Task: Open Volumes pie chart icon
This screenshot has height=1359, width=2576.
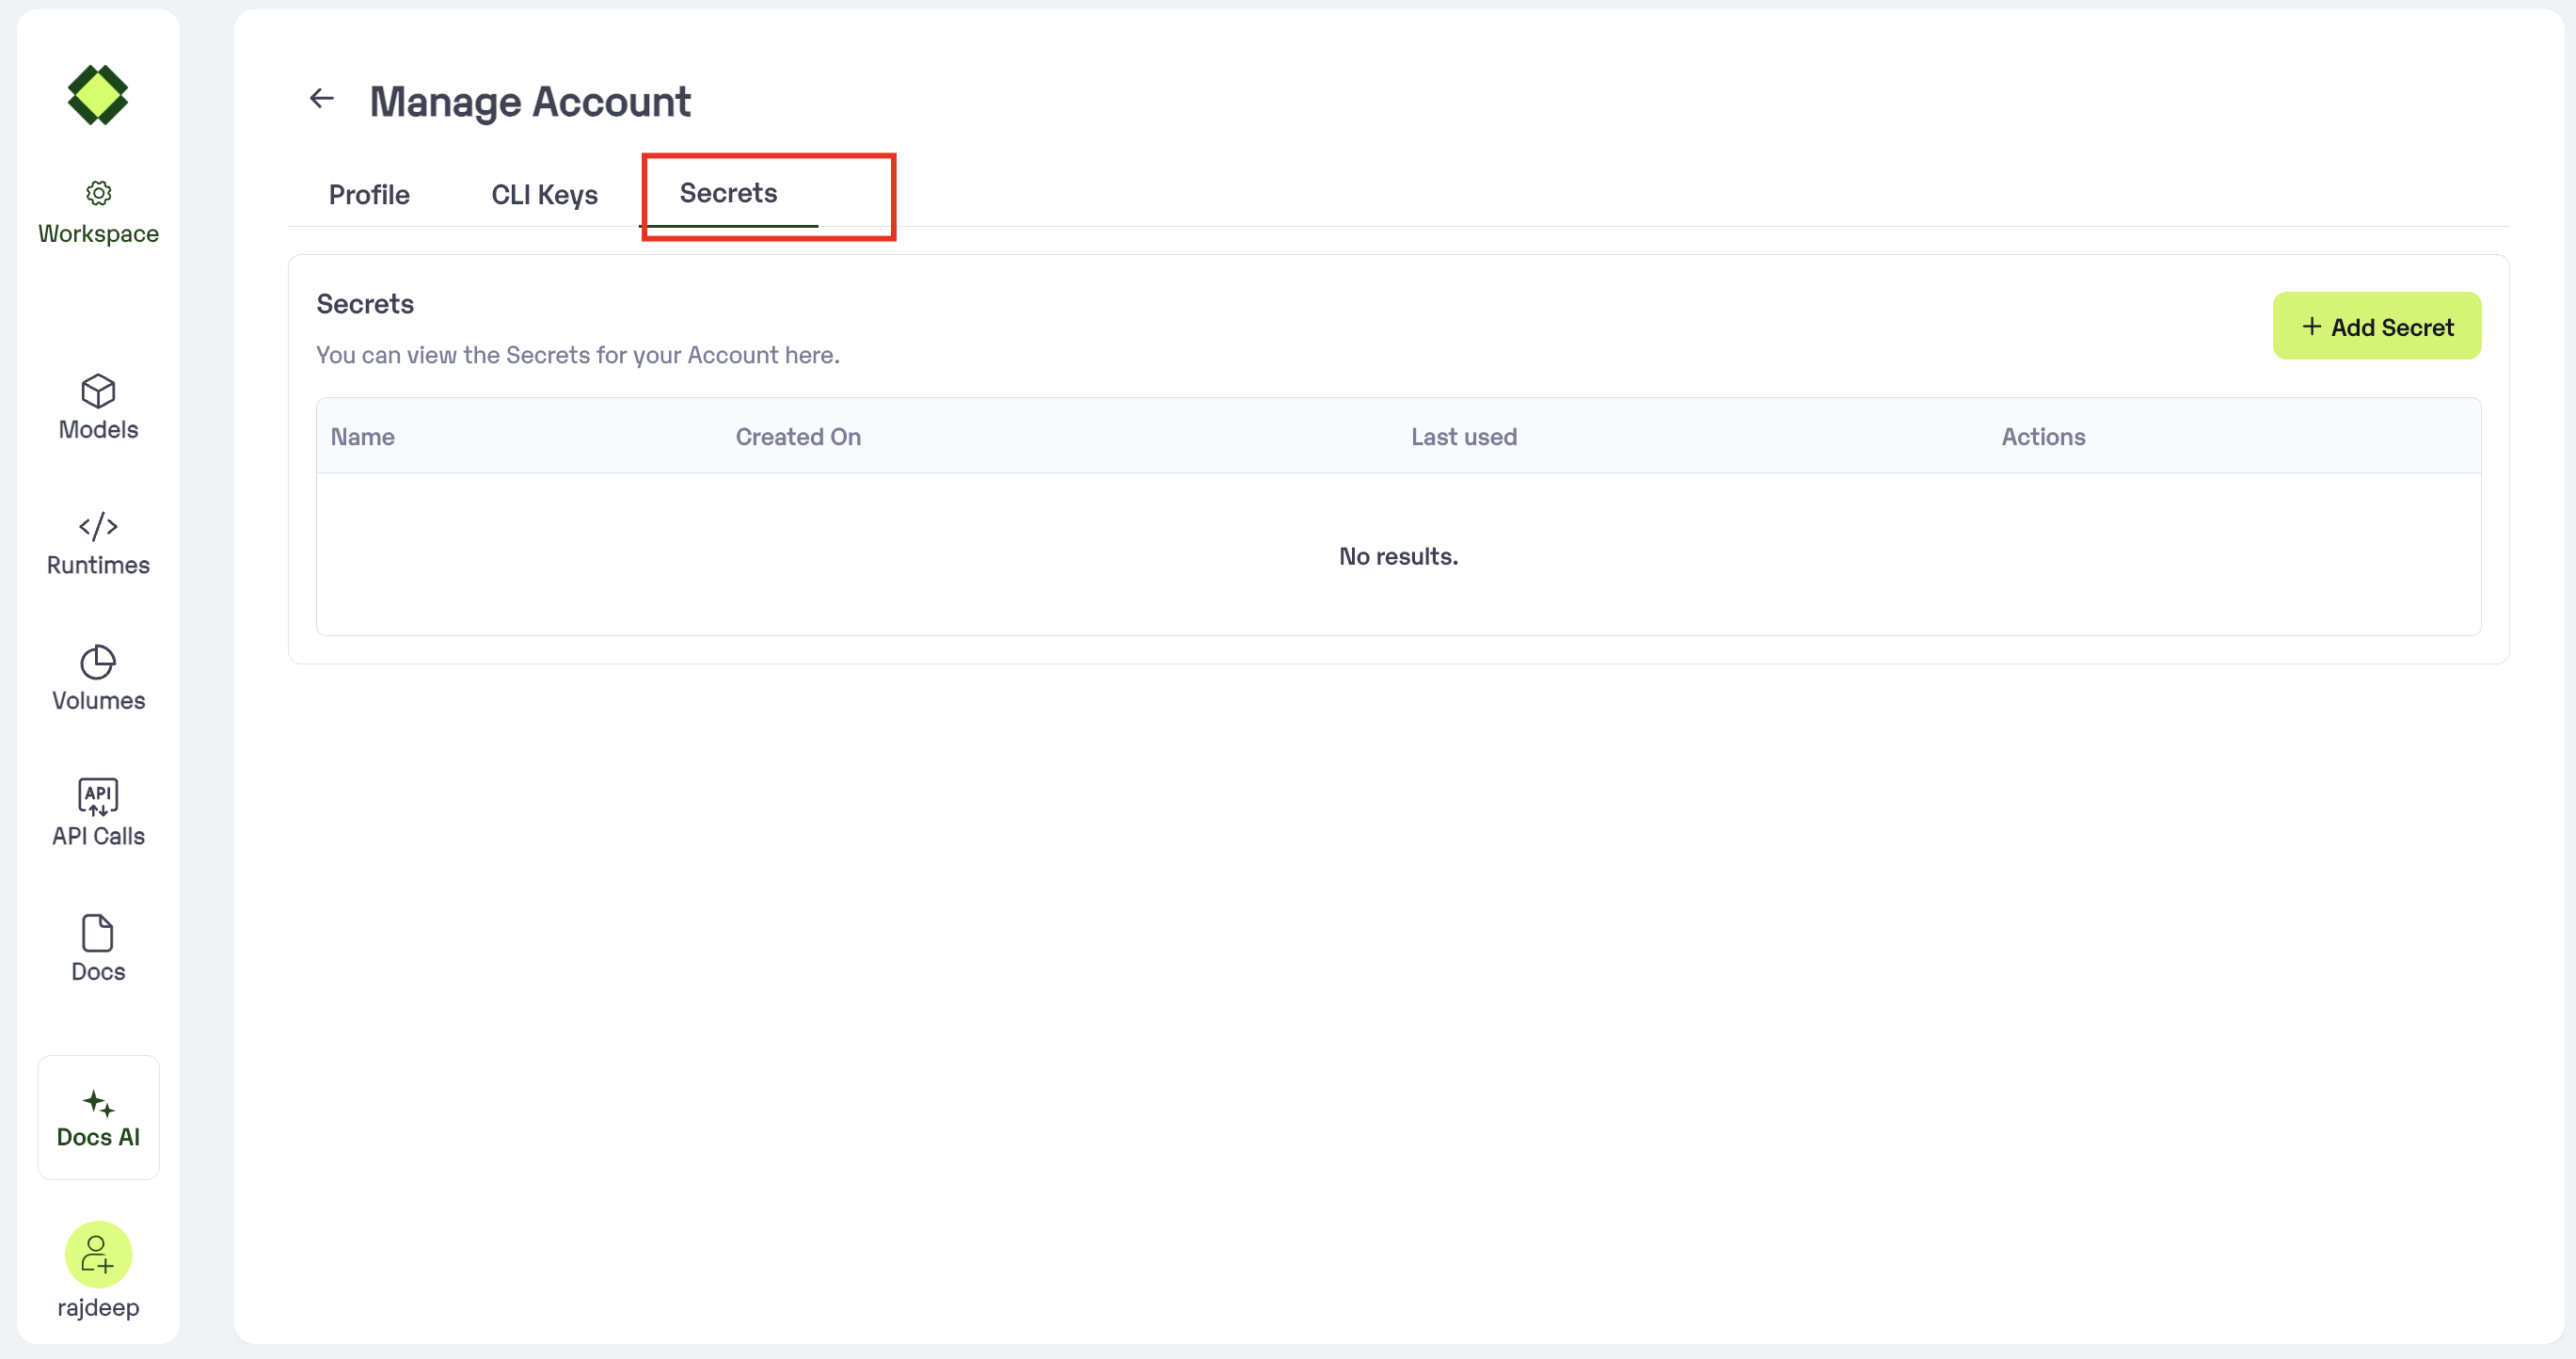Action: (x=98, y=662)
